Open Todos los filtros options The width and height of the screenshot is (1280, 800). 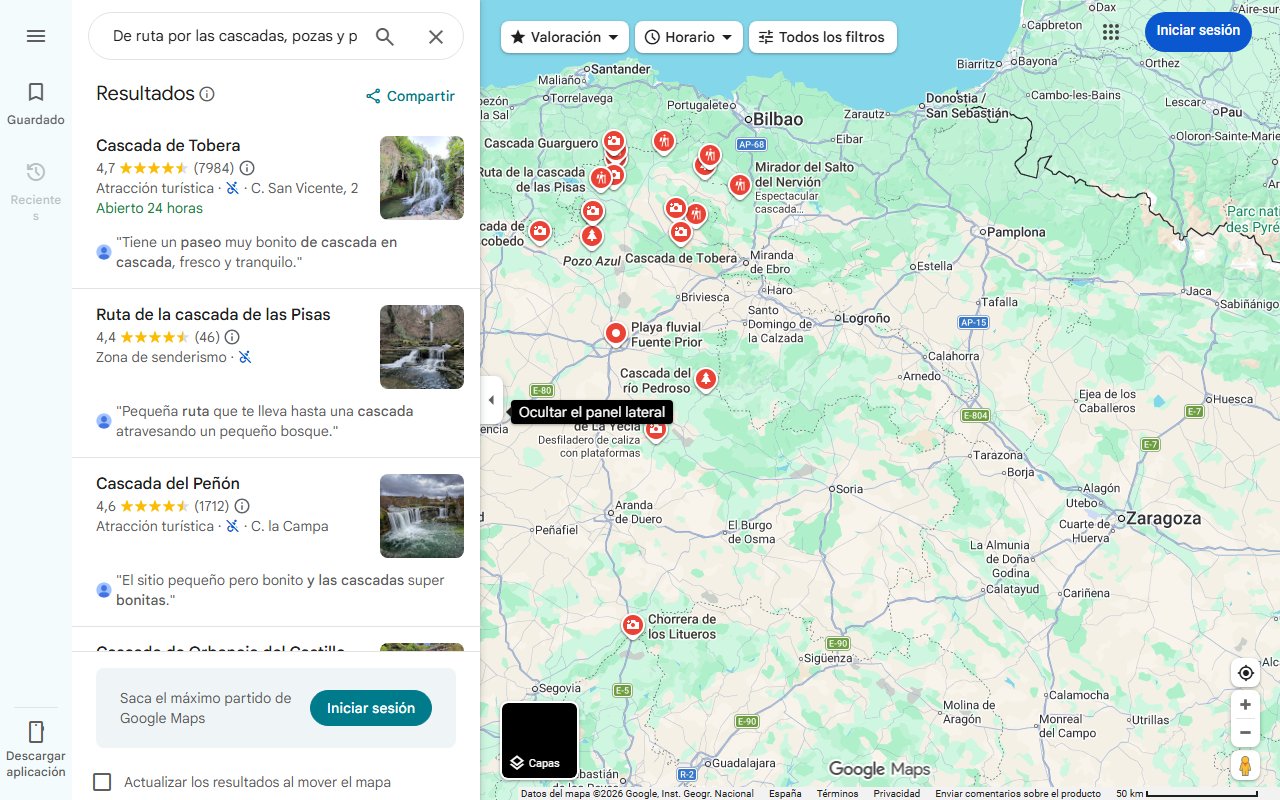point(822,36)
